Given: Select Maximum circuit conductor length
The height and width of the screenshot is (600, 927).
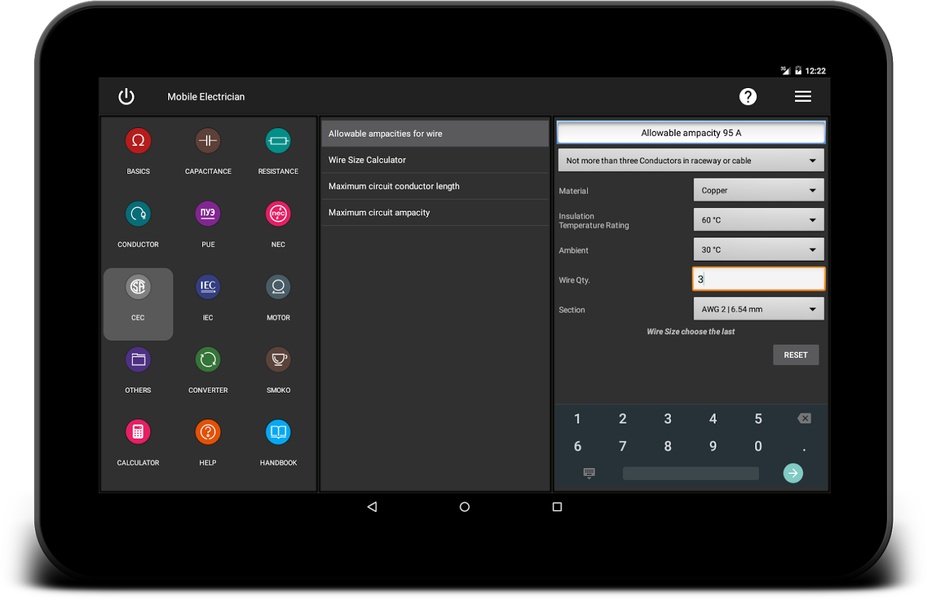Looking at the screenshot, I should (435, 186).
